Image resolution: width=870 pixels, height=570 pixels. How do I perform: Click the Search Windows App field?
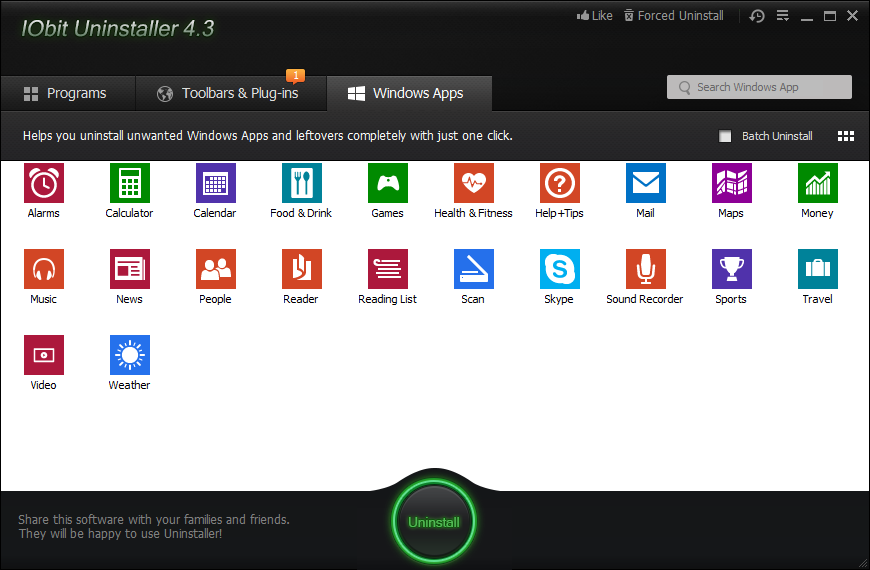(759, 87)
